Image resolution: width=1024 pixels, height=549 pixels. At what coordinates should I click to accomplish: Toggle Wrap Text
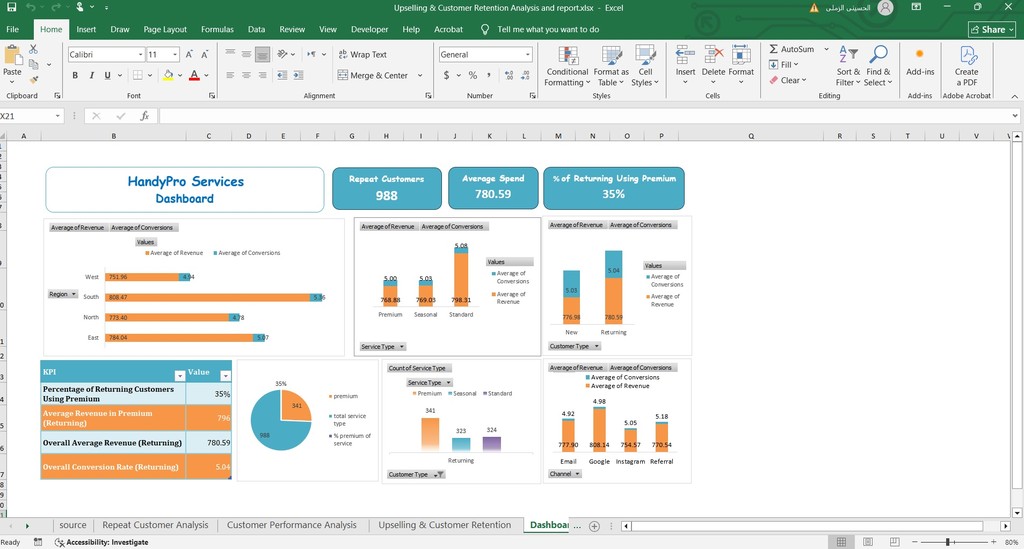(x=362, y=55)
